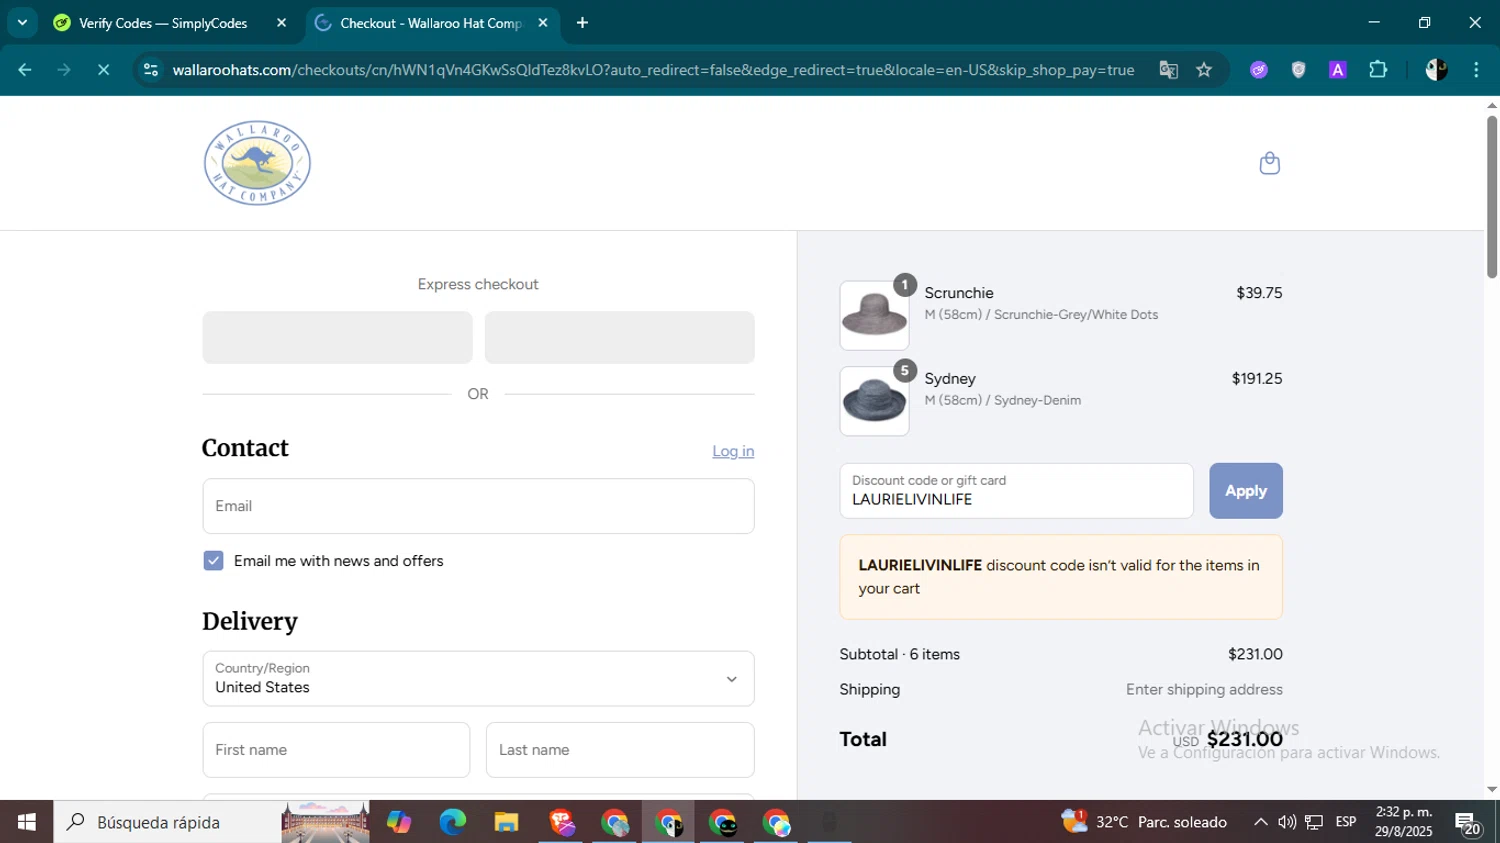The image size is (1500, 843).
Task: Open the site information icon in address bar
Action: pos(151,70)
